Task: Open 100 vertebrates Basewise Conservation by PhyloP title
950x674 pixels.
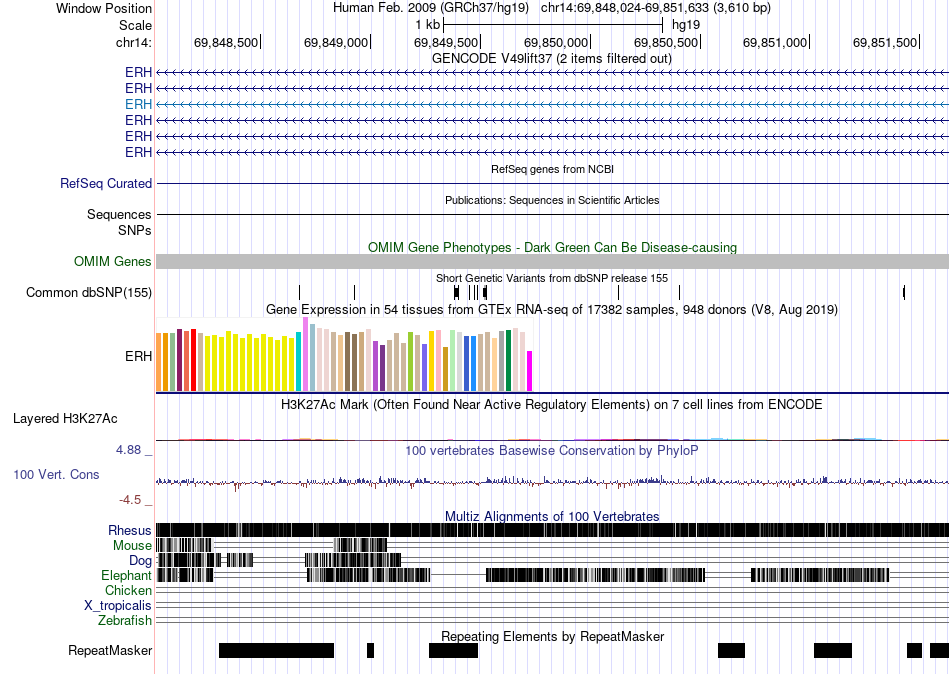Action: pyautogui.click(x=552, y=450)
